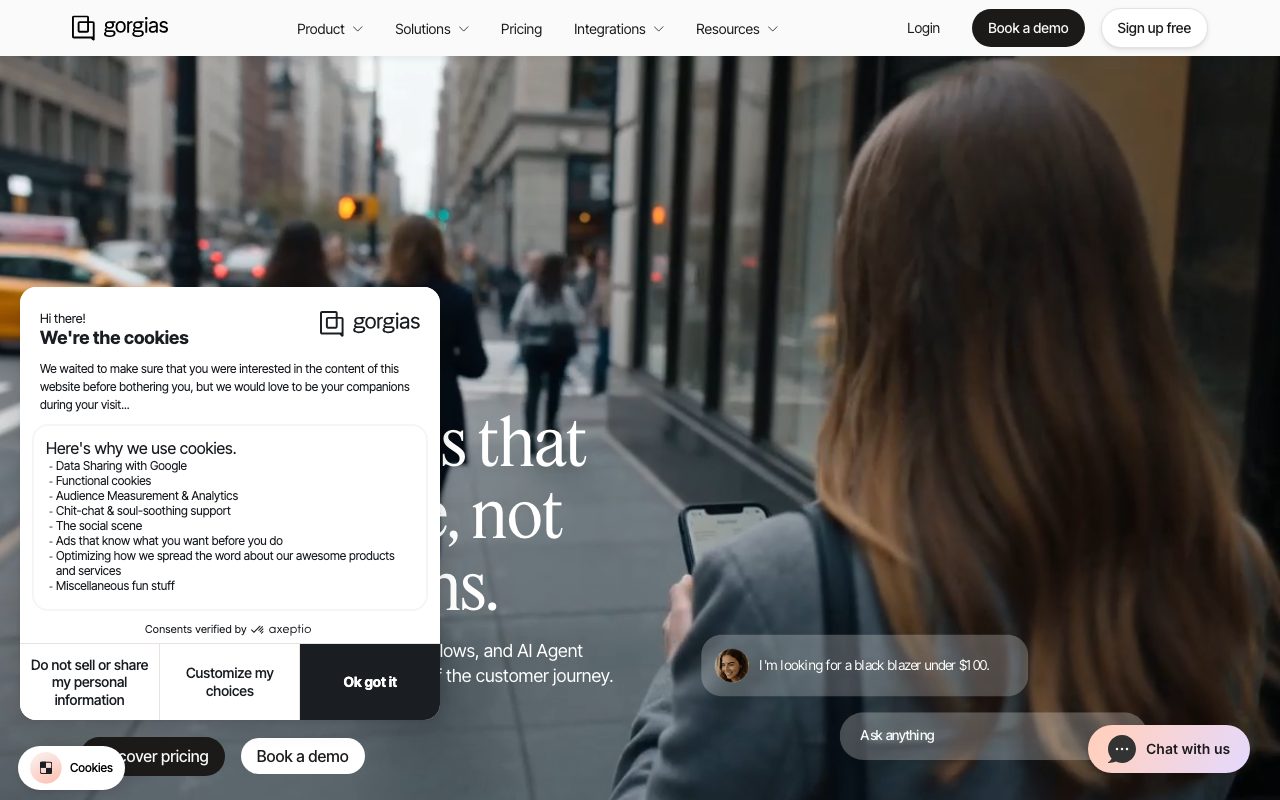Click 'Functional cookies' list item
The height and width of the screenshot is (800, 1280).
coord(104,481)
